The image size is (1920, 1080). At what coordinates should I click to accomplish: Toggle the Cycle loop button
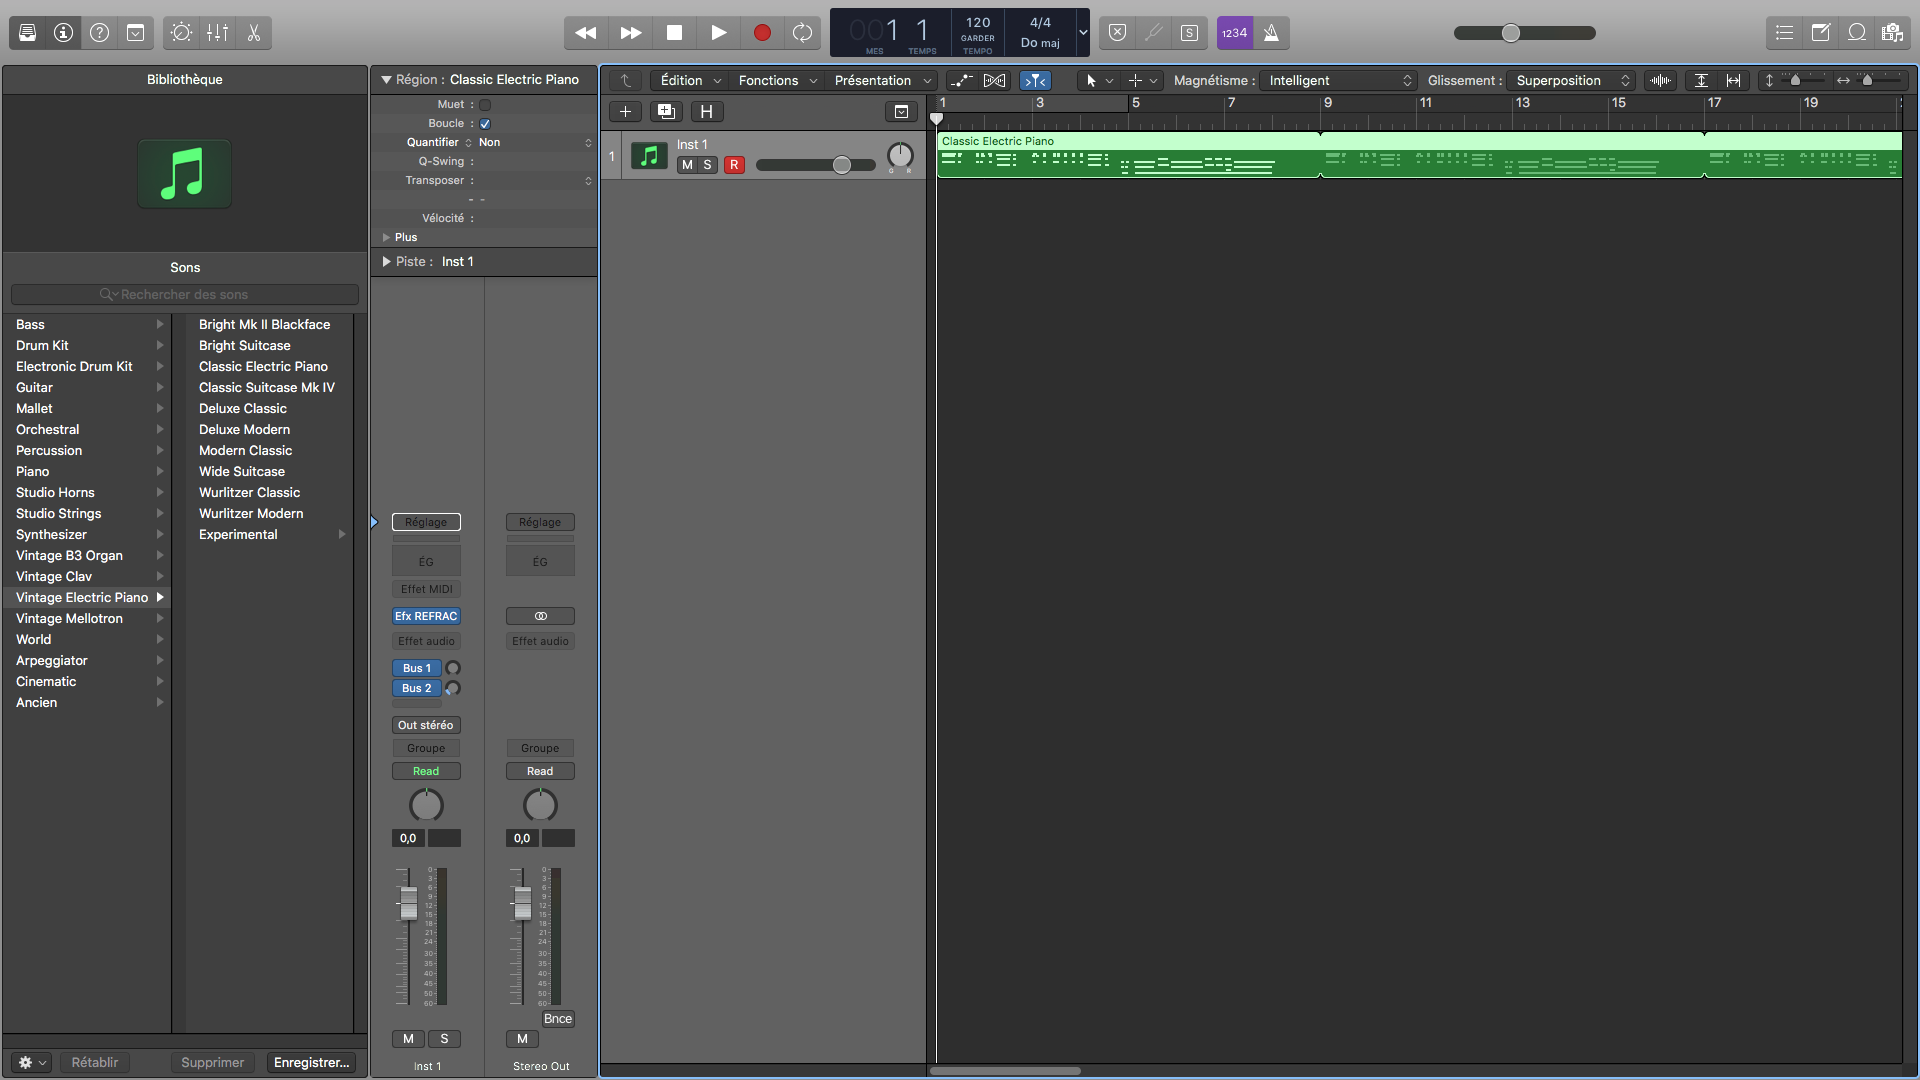pos(802,33)
